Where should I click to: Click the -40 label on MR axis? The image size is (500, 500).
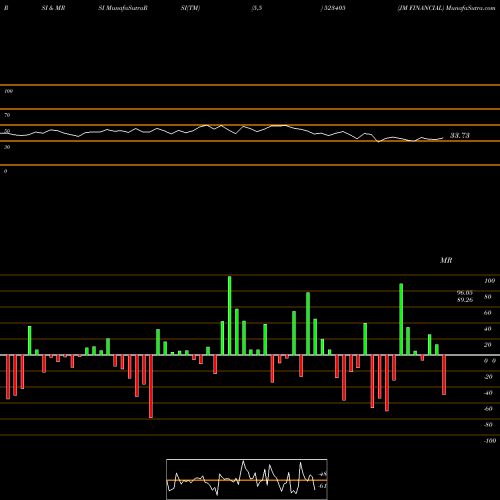[x=488, y=393]
